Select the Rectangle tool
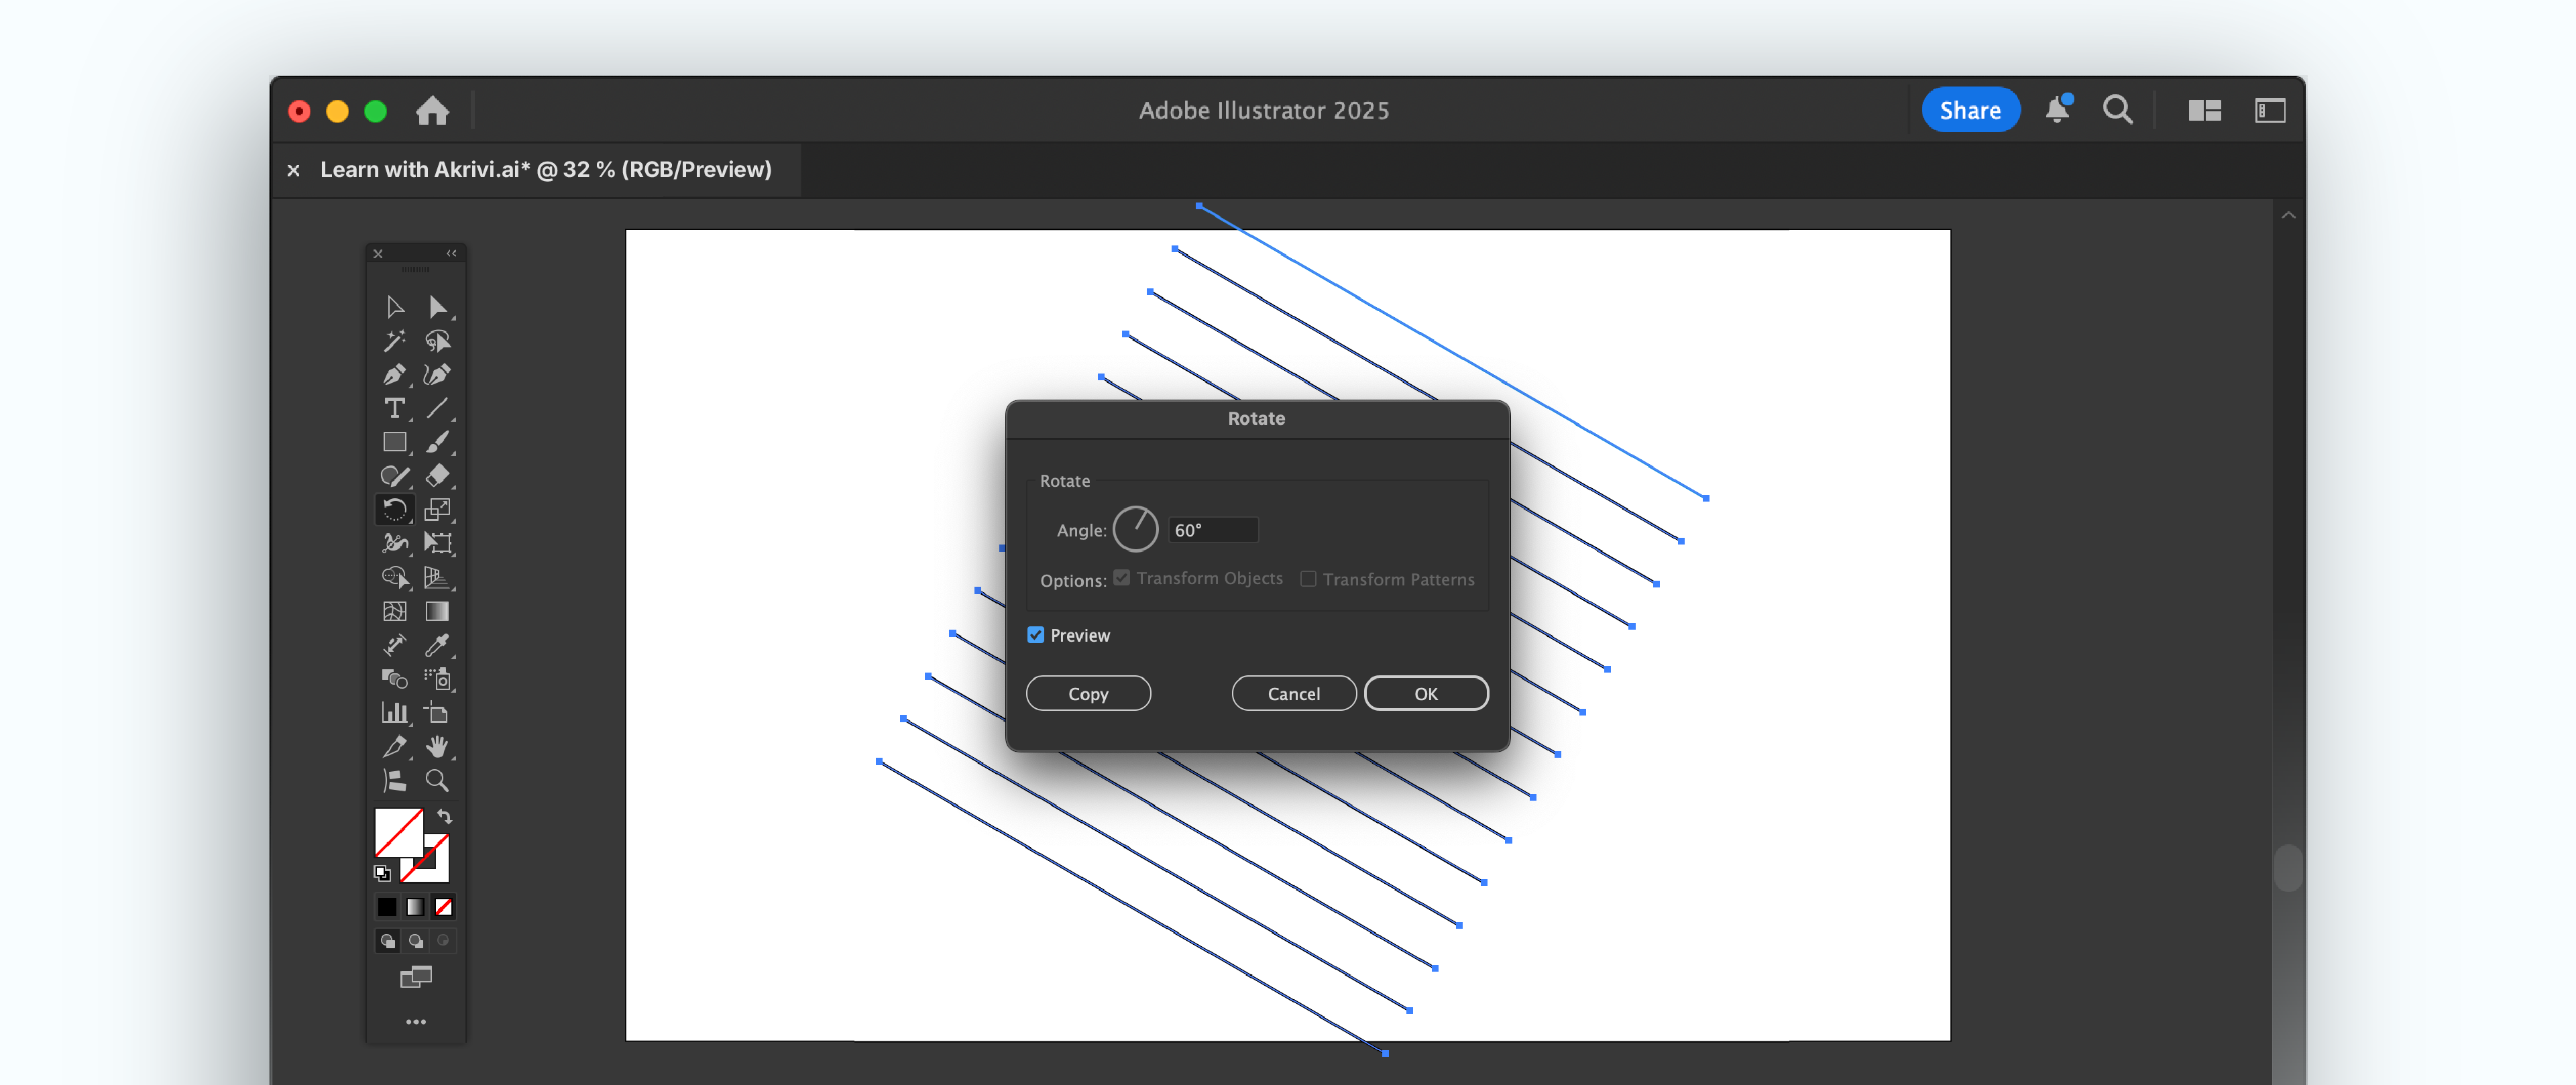The image size is (2576, 1085). [395, 442]
